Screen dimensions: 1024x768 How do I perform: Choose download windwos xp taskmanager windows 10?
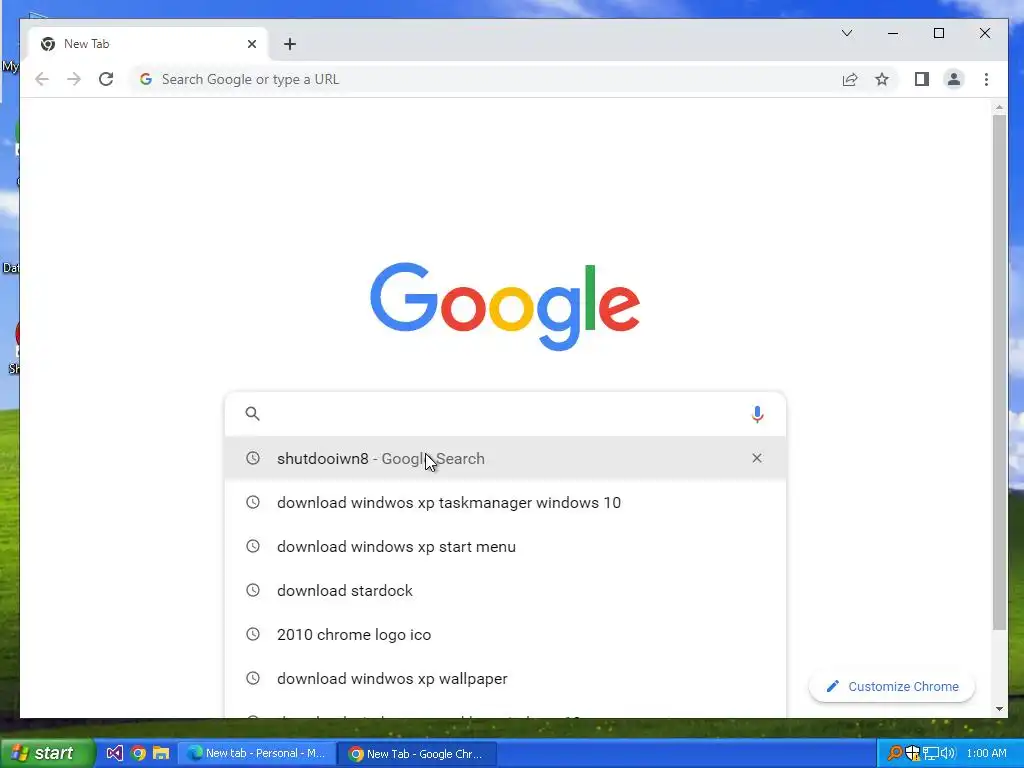(505, 502)
